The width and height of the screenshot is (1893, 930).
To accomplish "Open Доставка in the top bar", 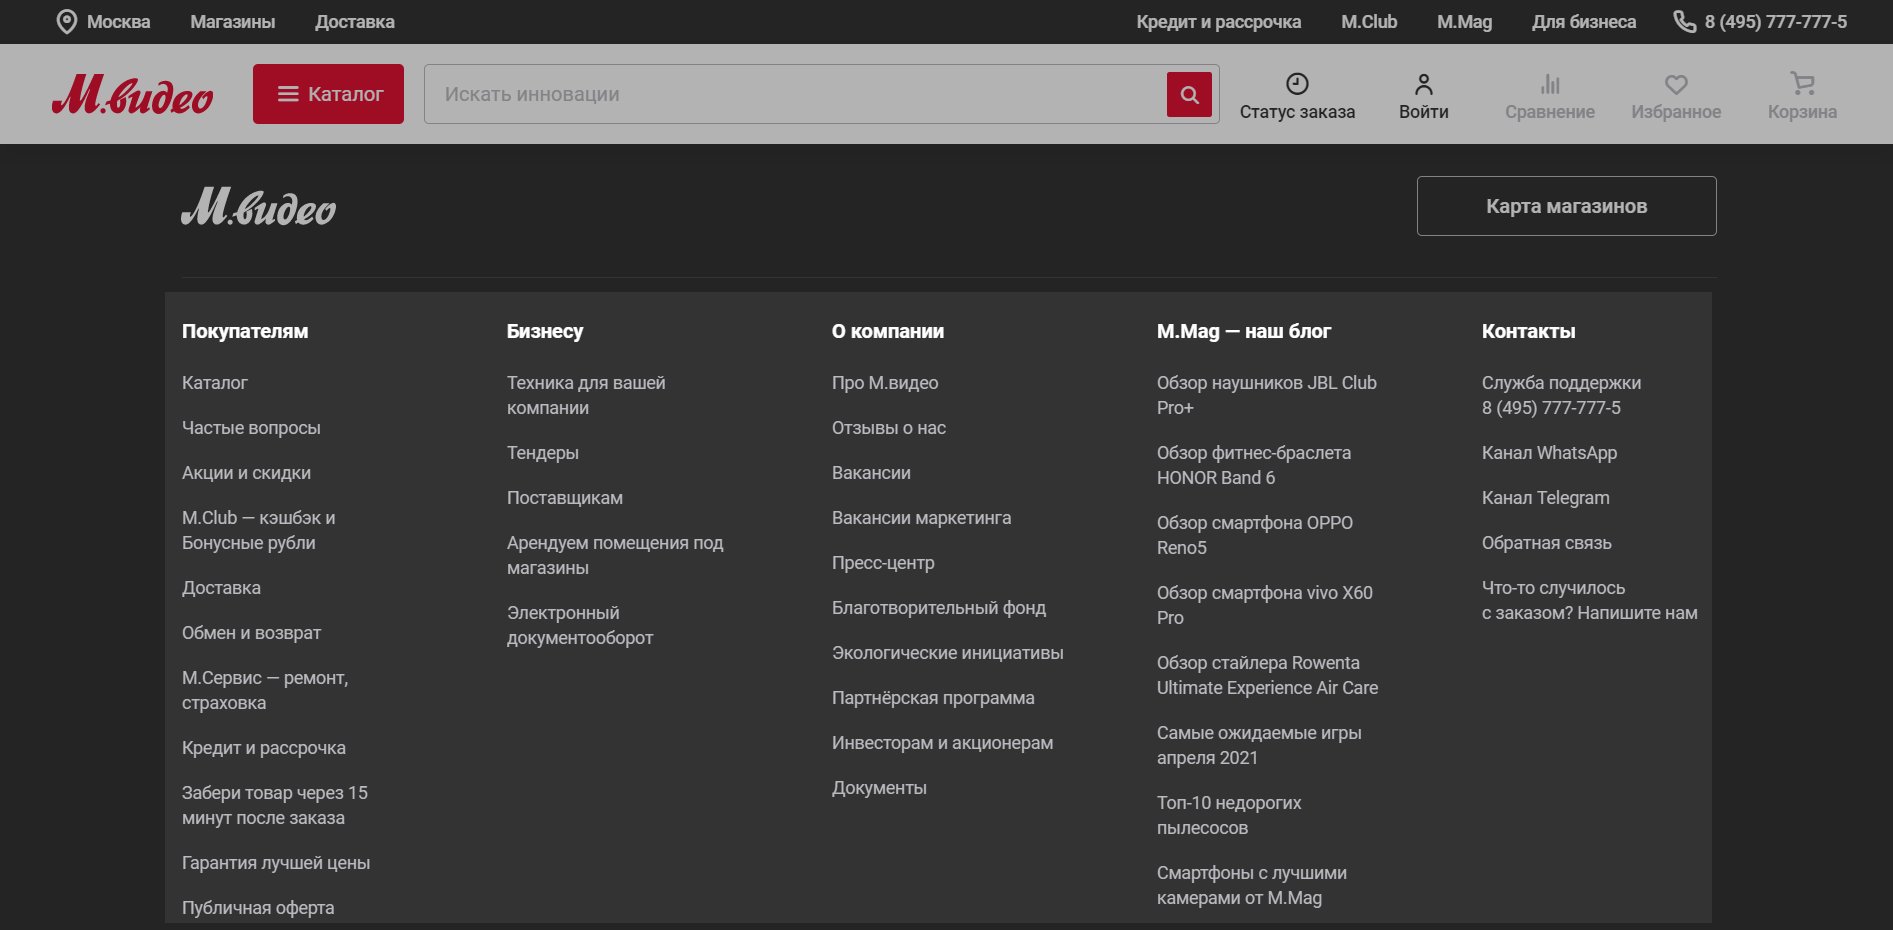I will point(355,22).
